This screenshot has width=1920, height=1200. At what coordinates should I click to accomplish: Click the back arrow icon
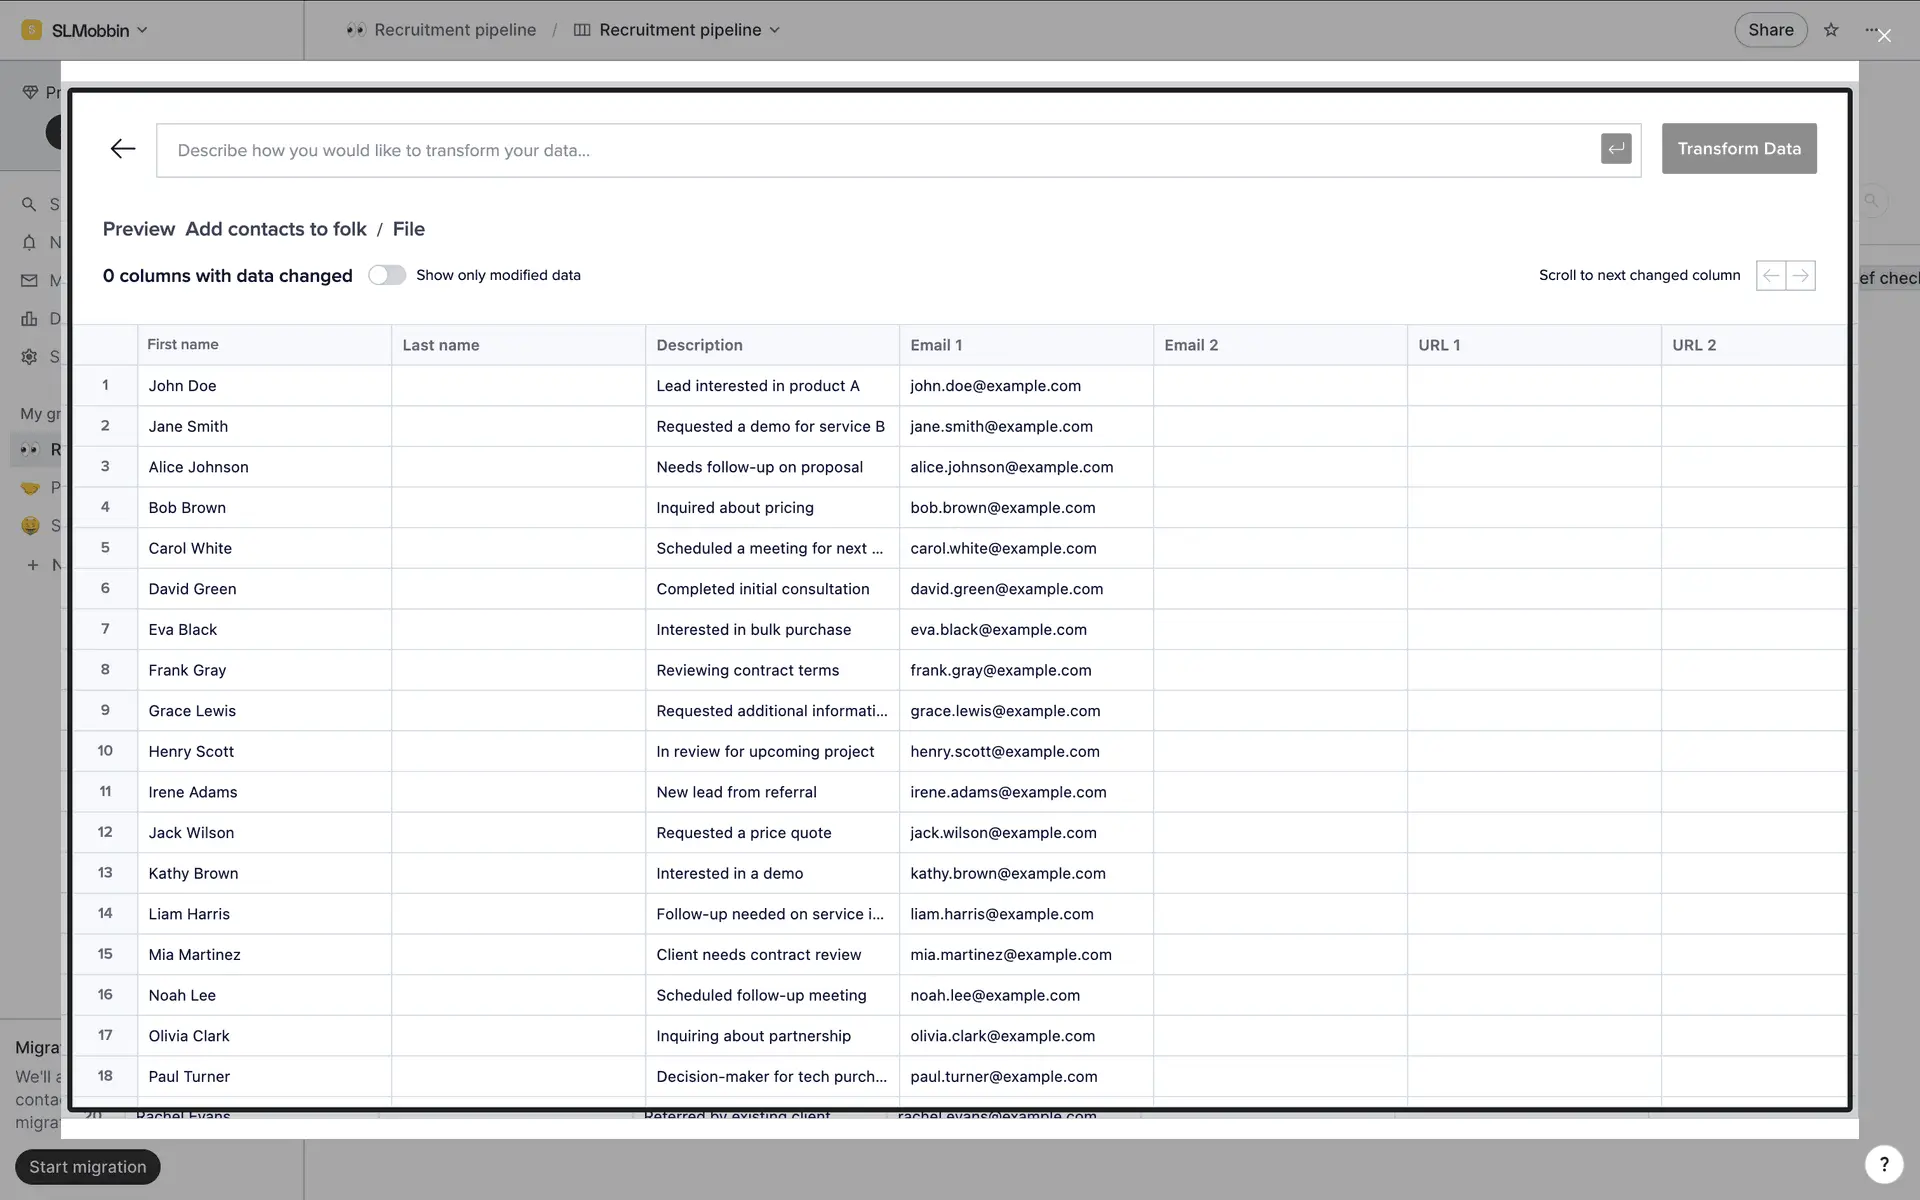123,149
